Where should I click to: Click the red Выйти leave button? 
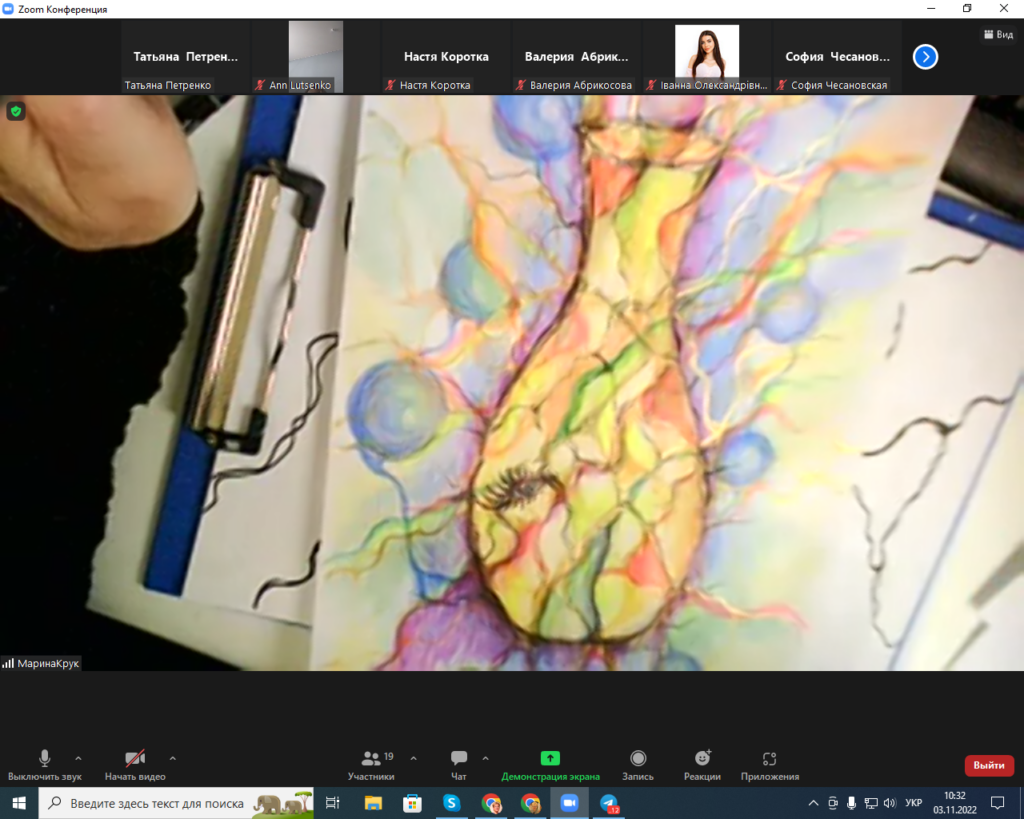click(x=988, y=765)
